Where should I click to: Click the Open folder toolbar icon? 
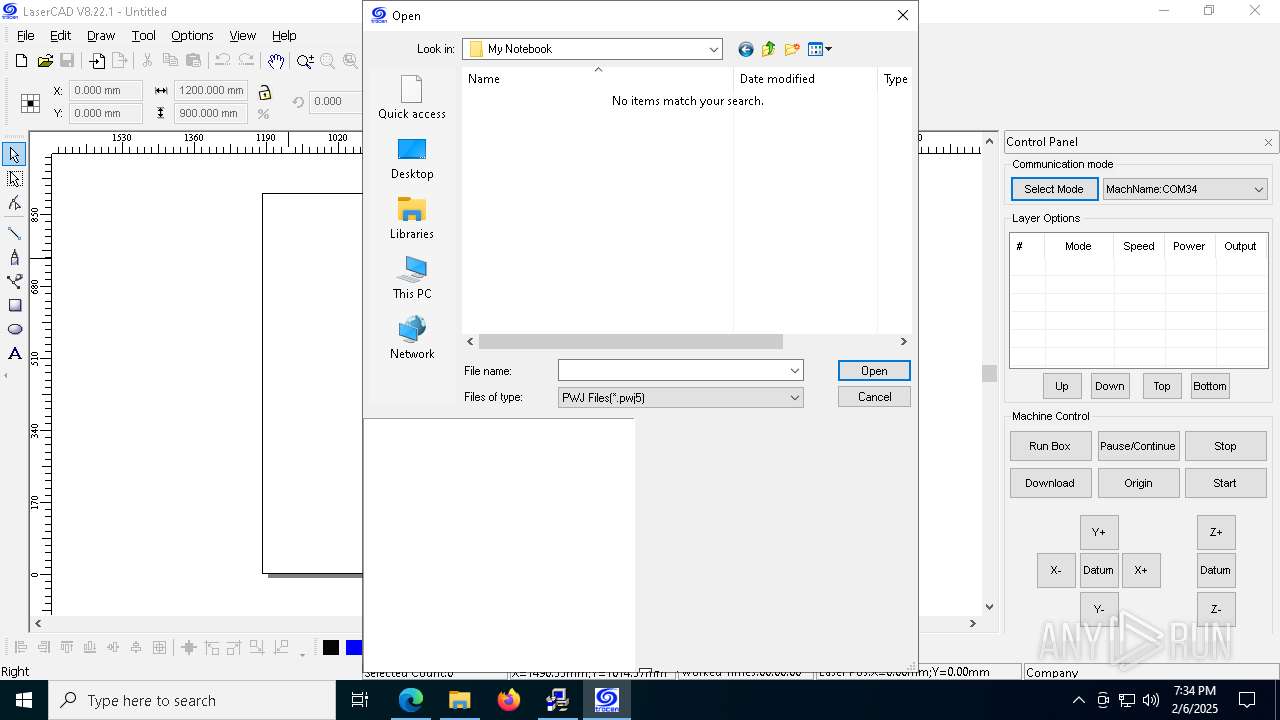click(45, 61)
